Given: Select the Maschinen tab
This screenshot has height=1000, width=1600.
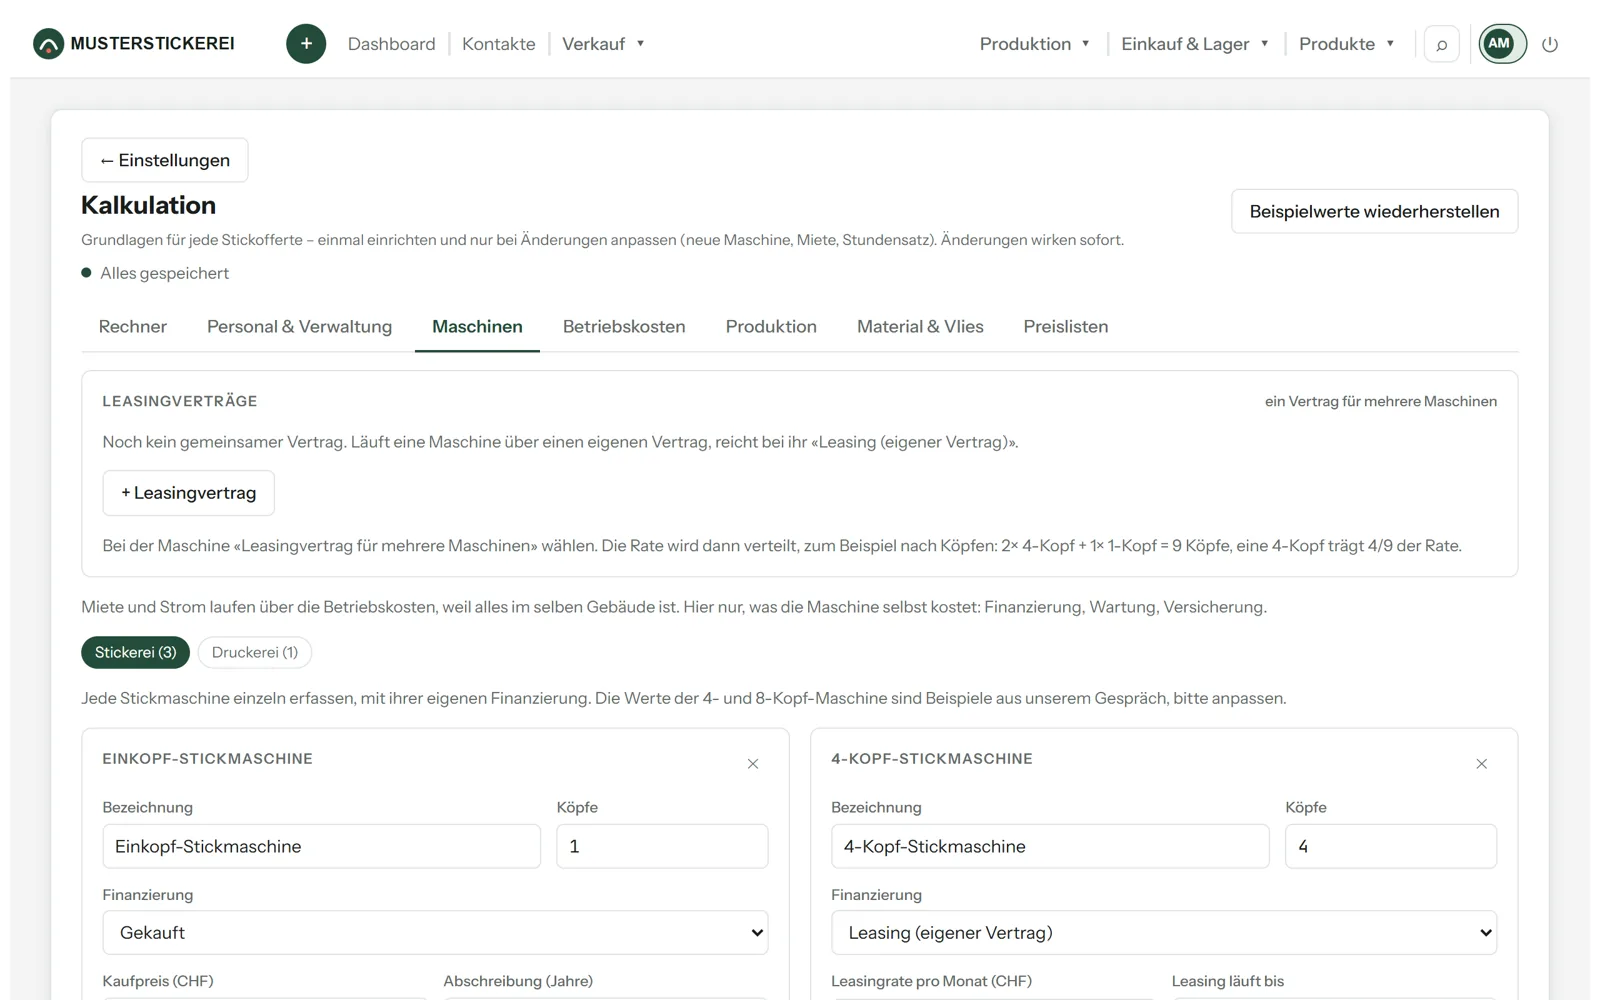Looking at the screenshot, I should tap(477, 326).
